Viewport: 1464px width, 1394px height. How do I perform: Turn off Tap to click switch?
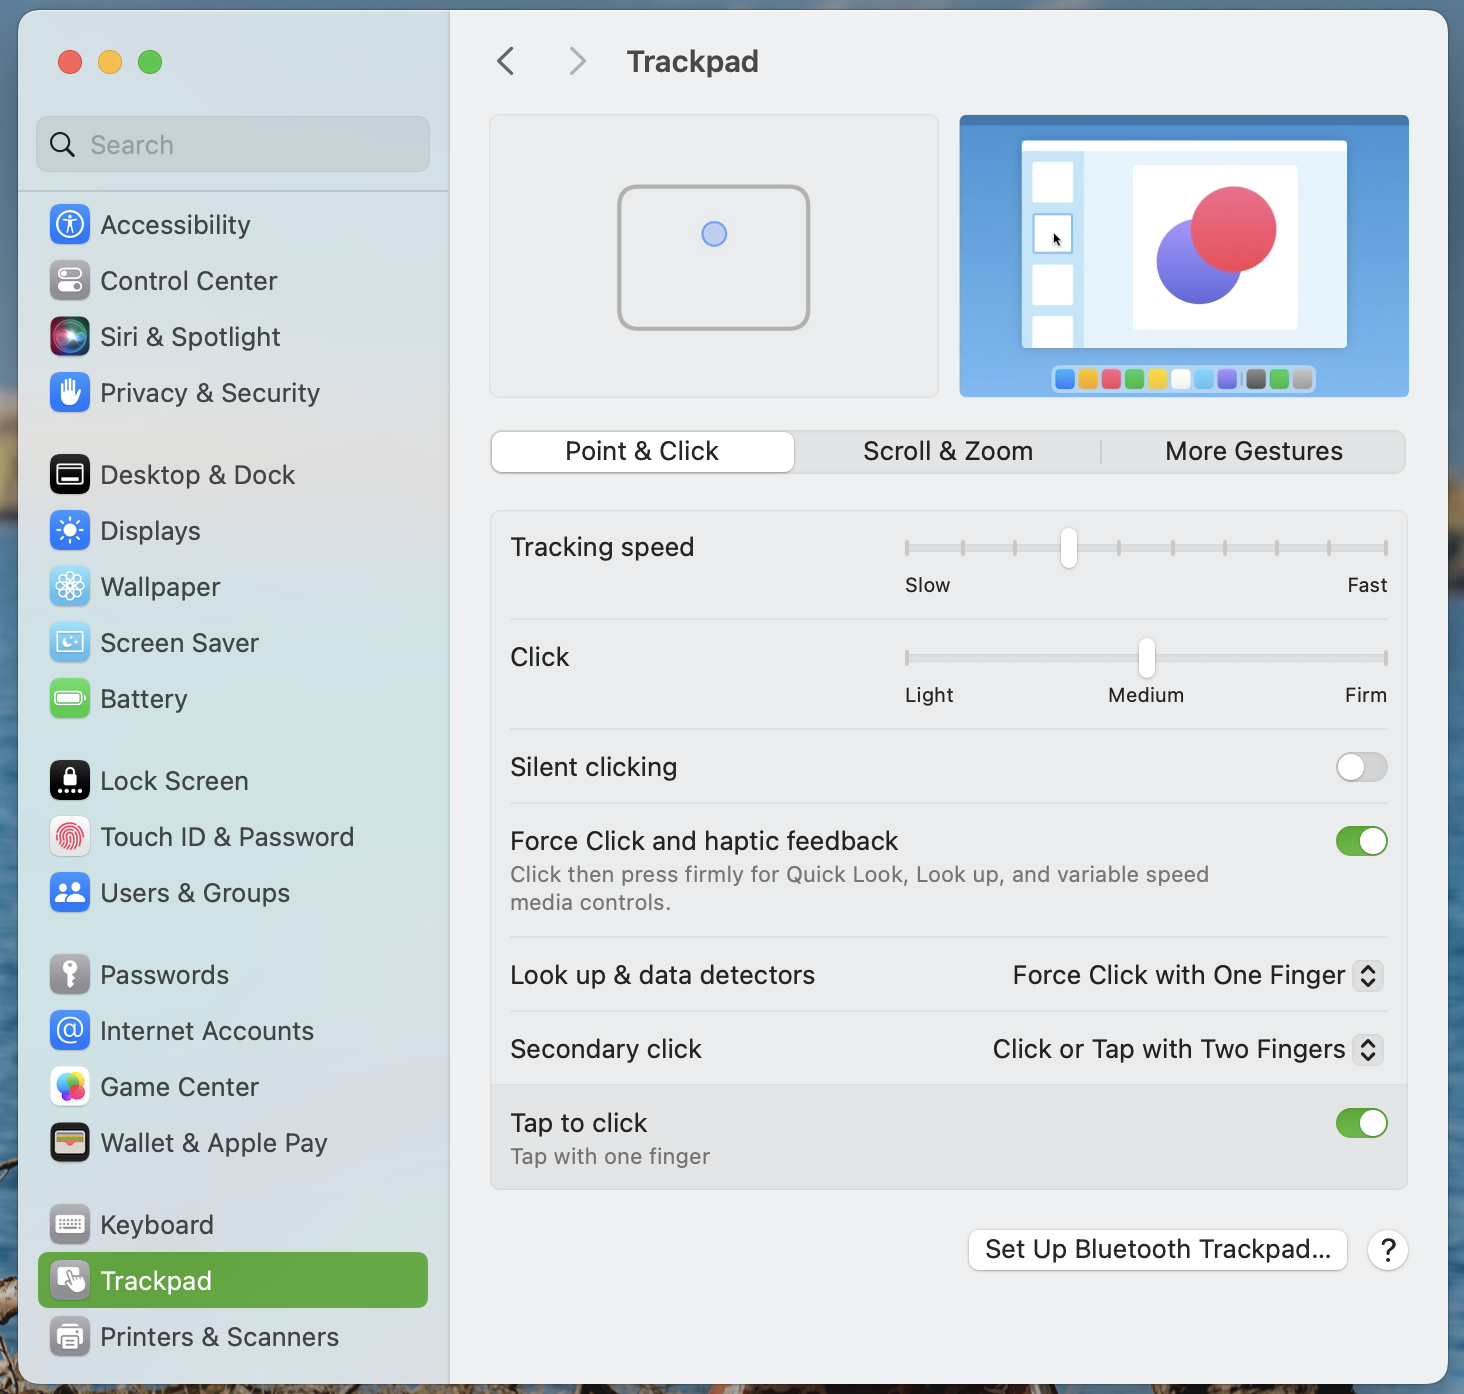click(1361, 1123)
